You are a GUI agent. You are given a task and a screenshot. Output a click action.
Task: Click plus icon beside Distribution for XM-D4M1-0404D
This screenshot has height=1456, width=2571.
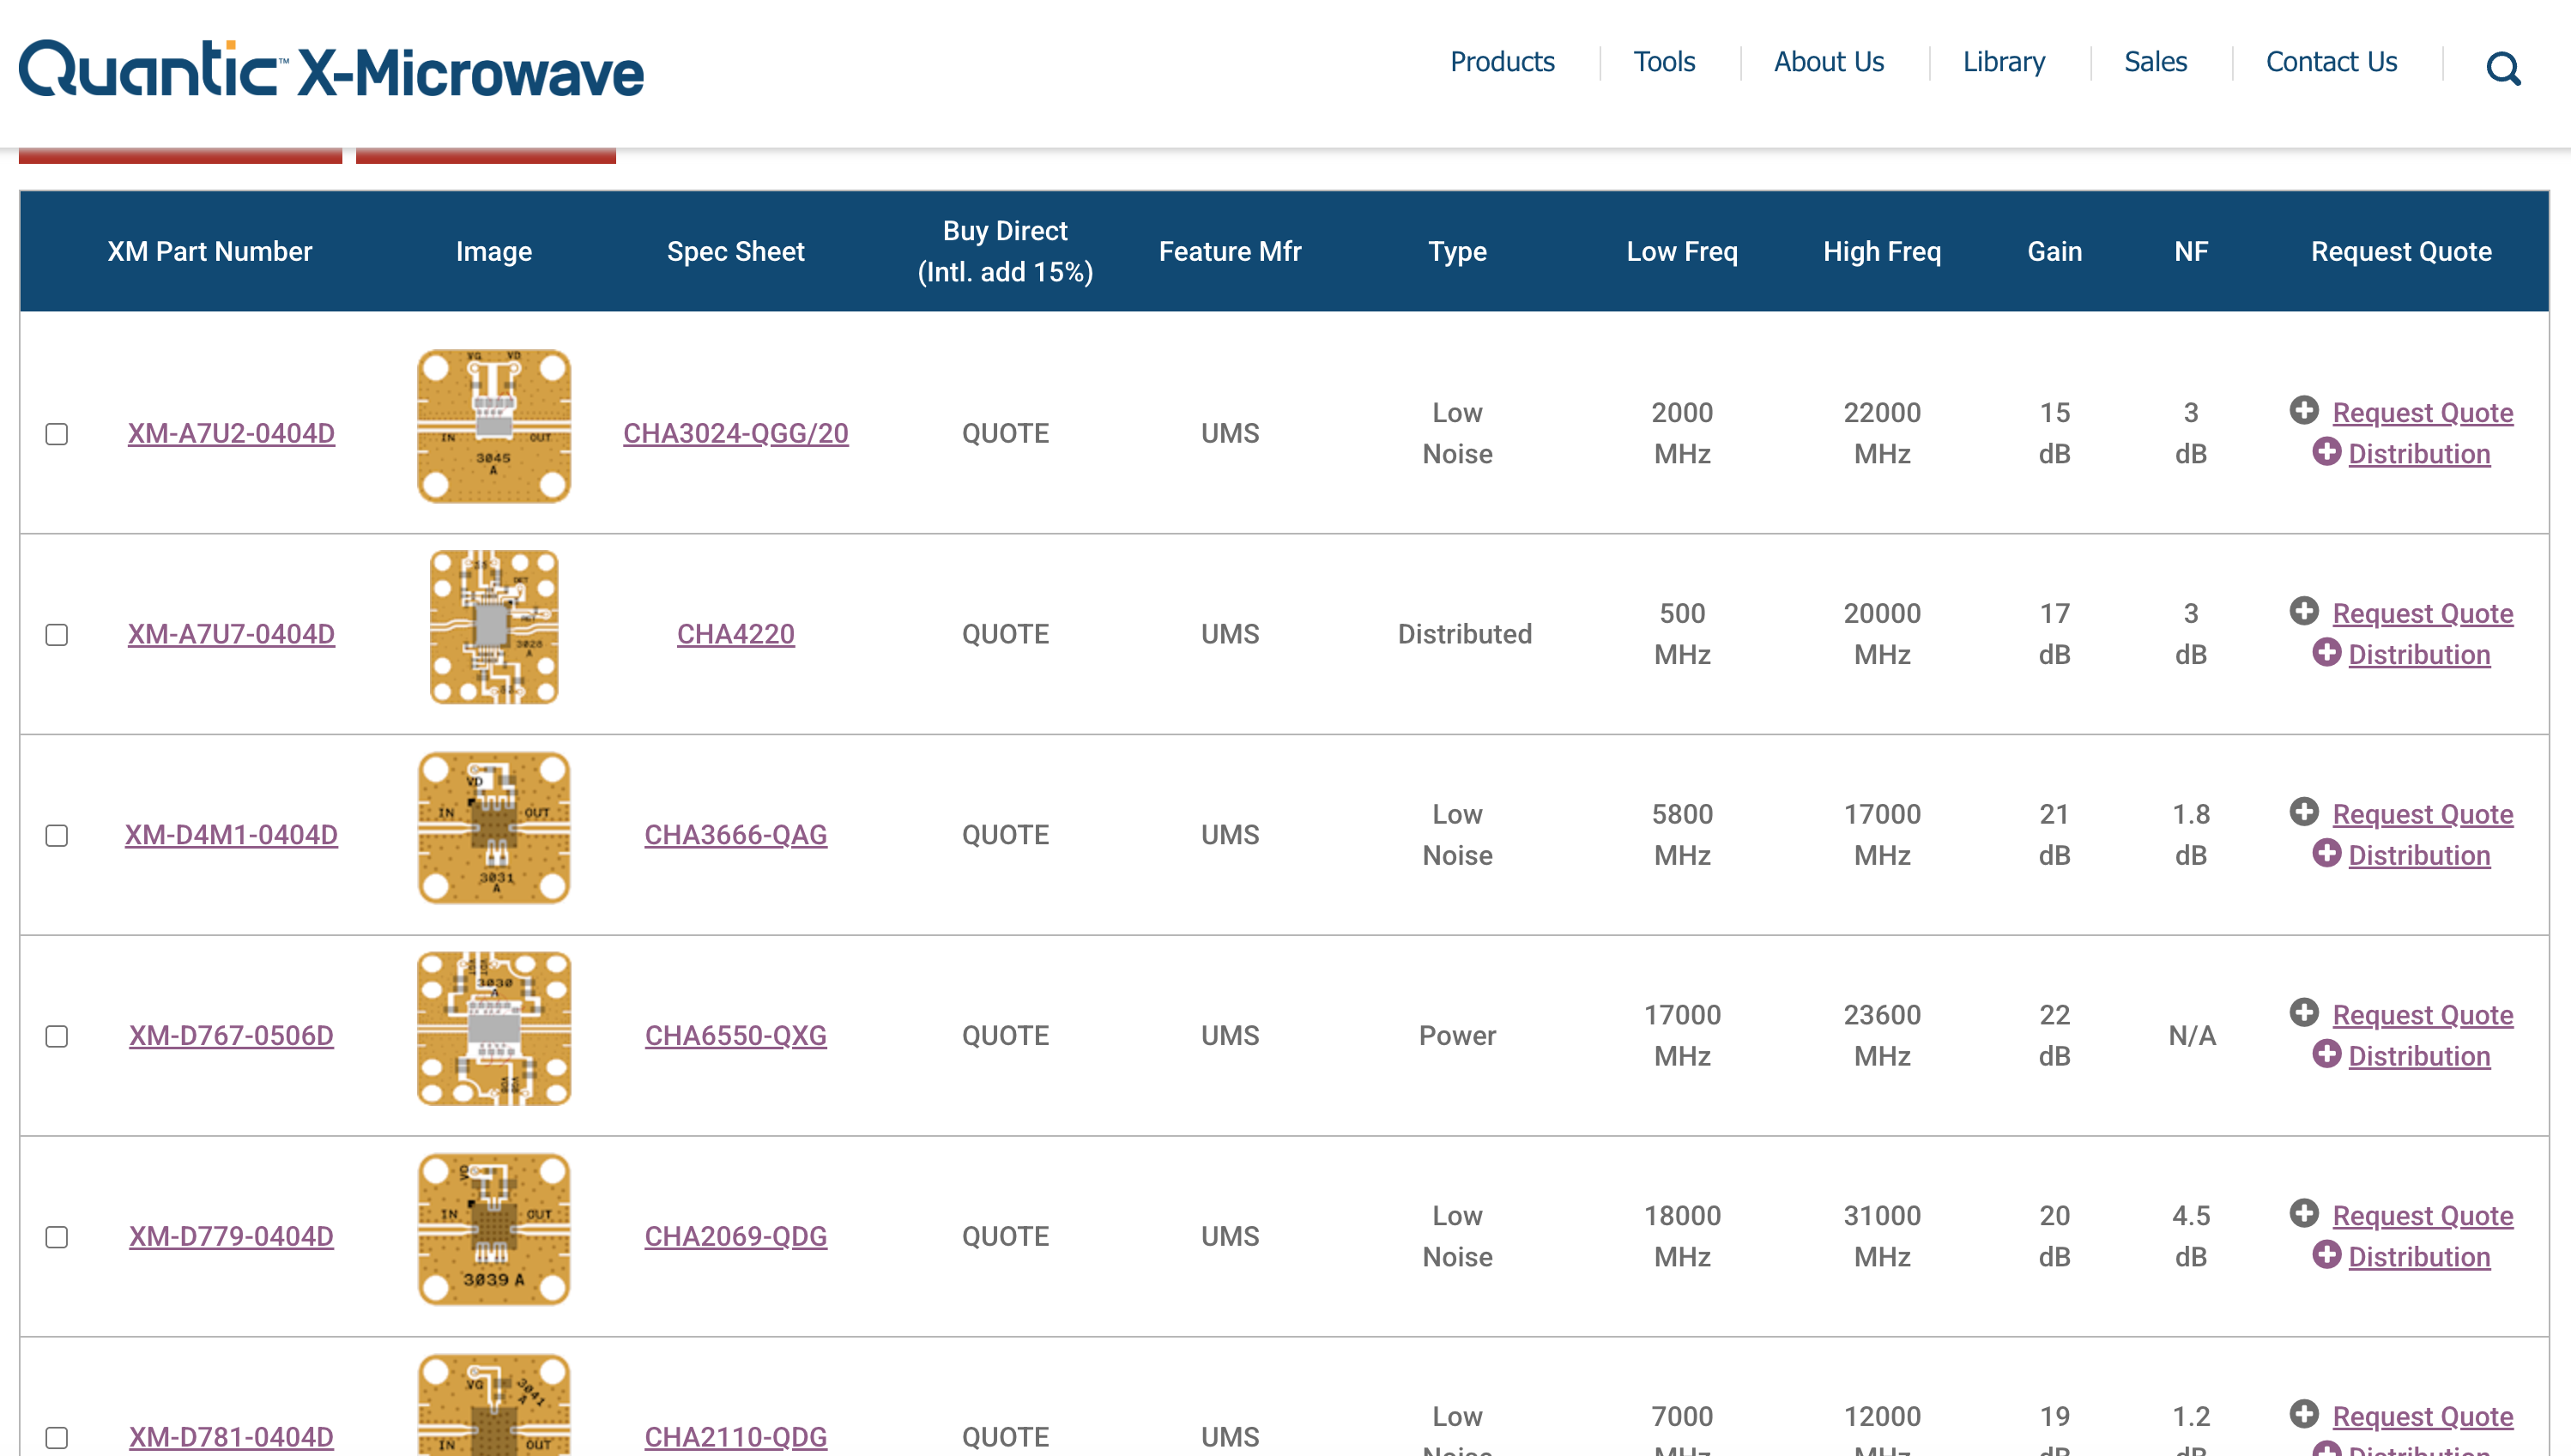tap(2326, 853)
